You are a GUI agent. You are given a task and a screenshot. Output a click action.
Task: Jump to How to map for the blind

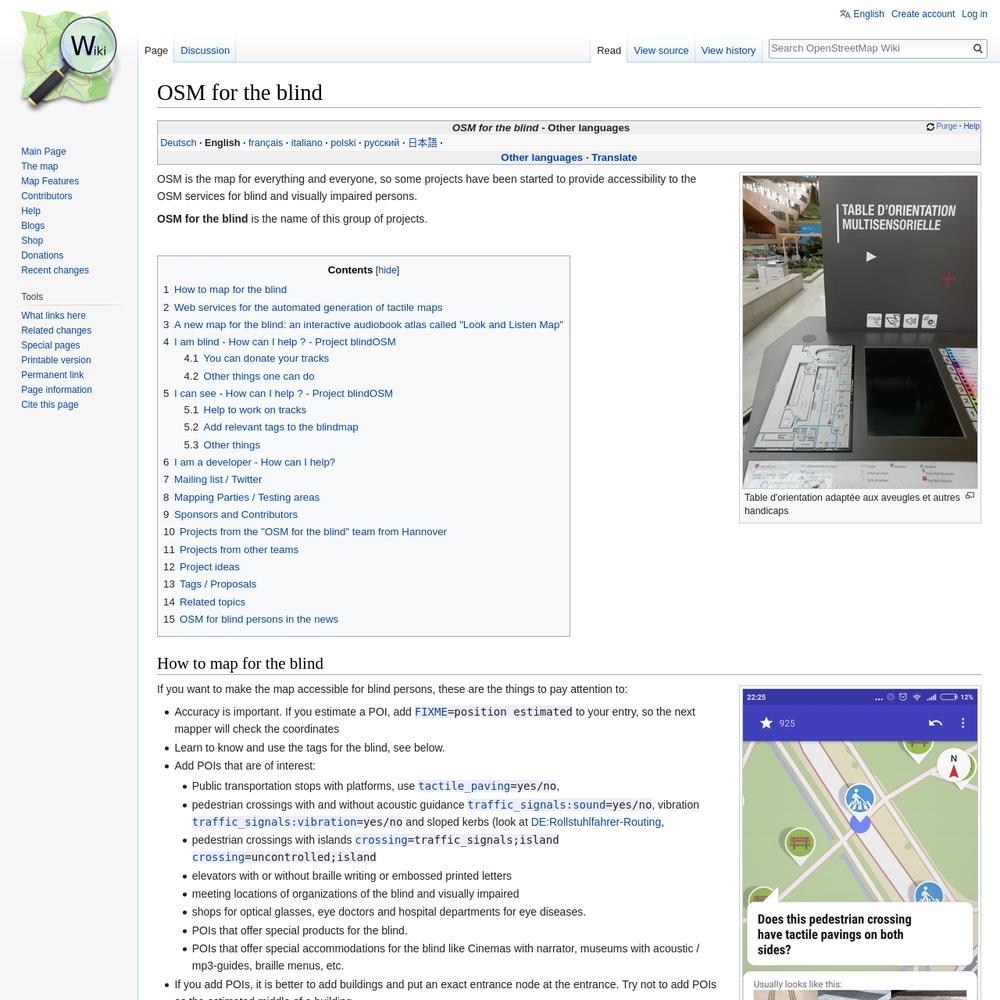pos(230,290)
